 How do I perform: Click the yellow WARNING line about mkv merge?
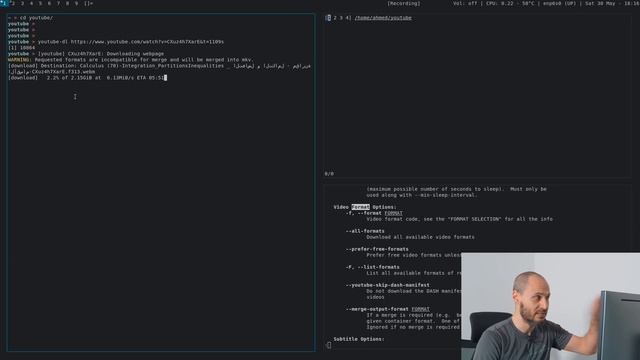click(x=131, y=60)
